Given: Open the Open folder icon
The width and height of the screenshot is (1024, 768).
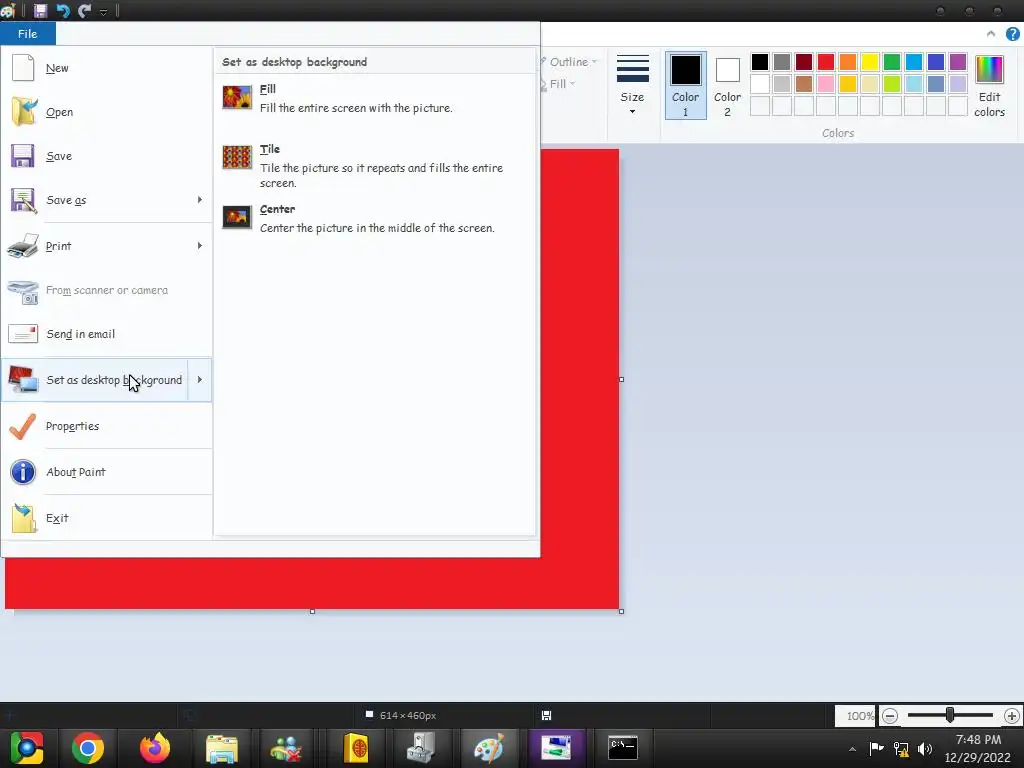Looking at the screenshot, I should pyautogui.click(x=24, y=112).
